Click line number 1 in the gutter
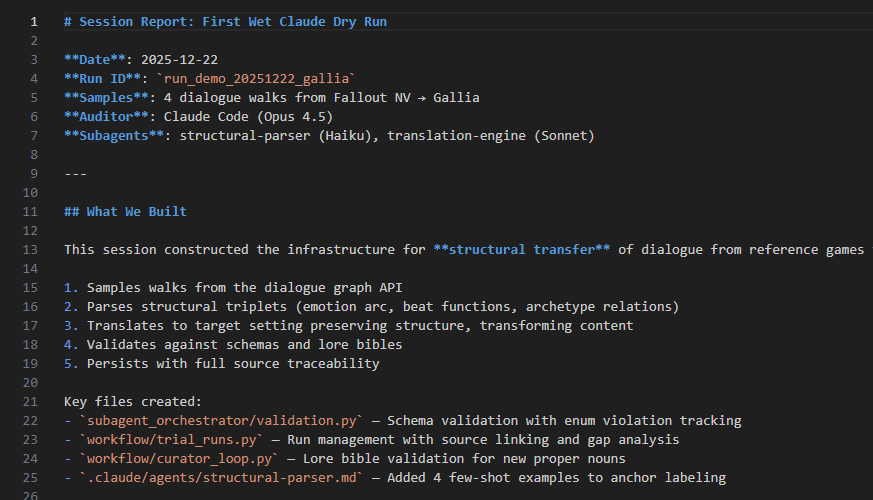This screenshot has width=873, height=500. pos(34,22)
